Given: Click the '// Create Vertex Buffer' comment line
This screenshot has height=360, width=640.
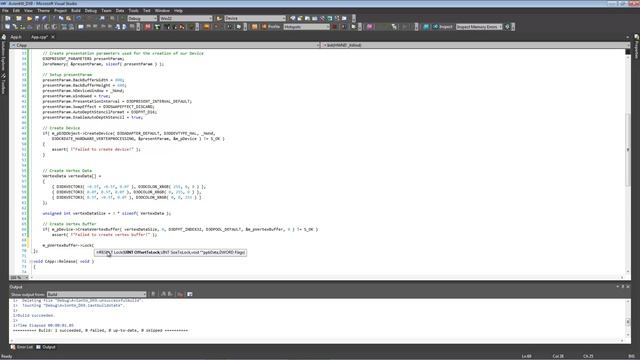Looking at the screenshot, I should tap(69, 224).
